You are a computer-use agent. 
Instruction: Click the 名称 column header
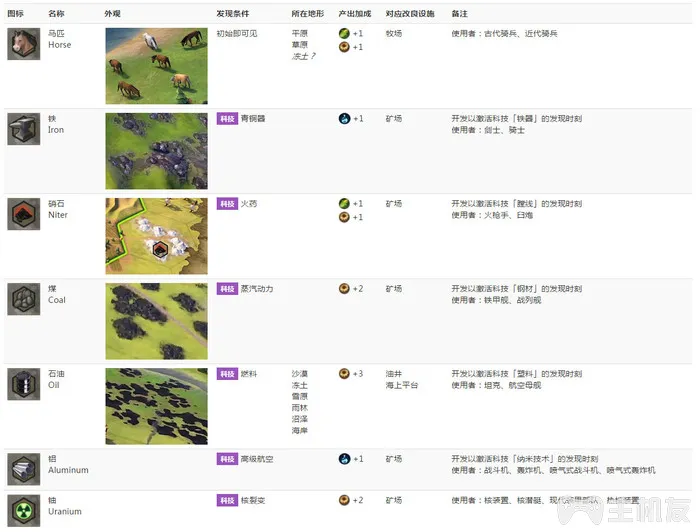(56, 13)
